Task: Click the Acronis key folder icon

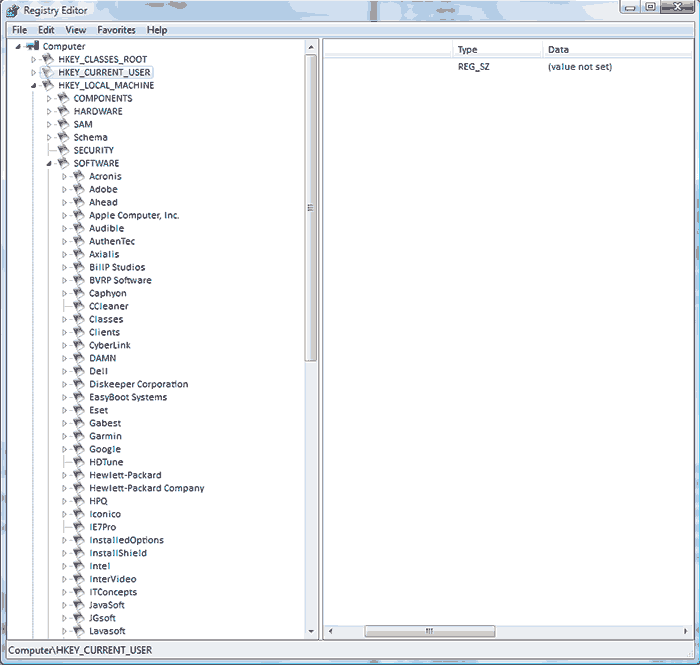Action: pyautogui.click(x=79, y=176)
